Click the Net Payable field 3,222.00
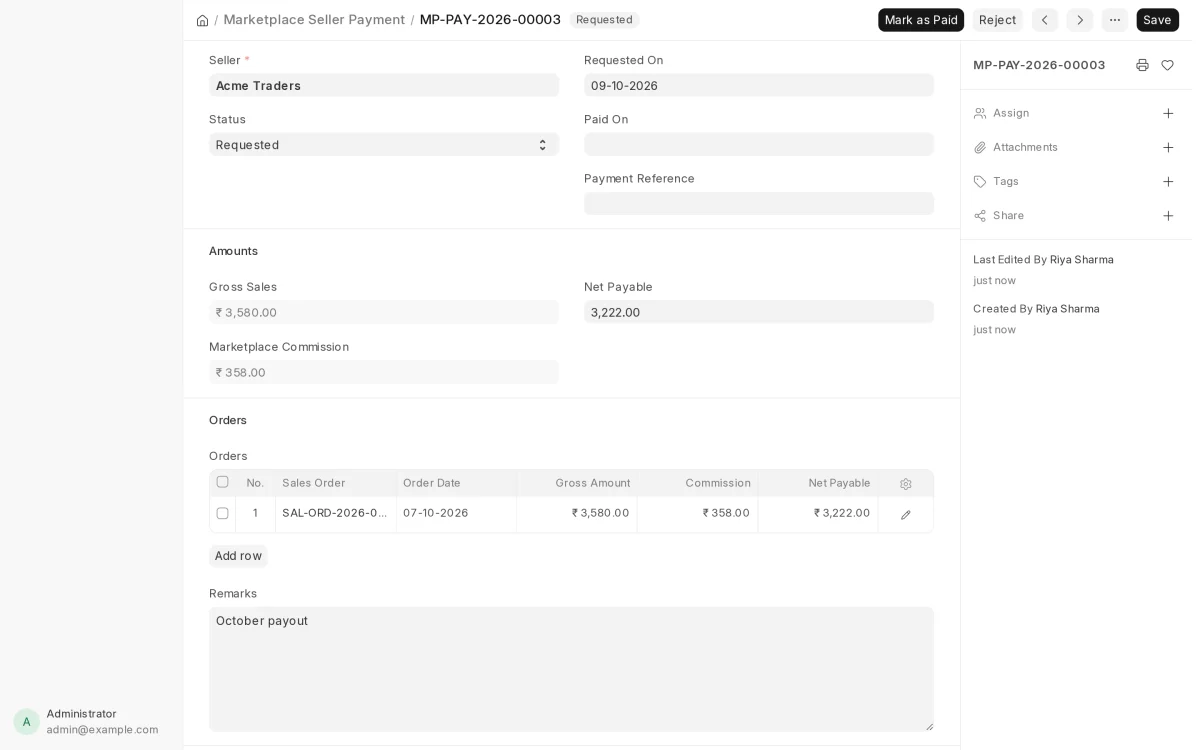This screenshot has width=1200, height=750. (x=759, y=312)
